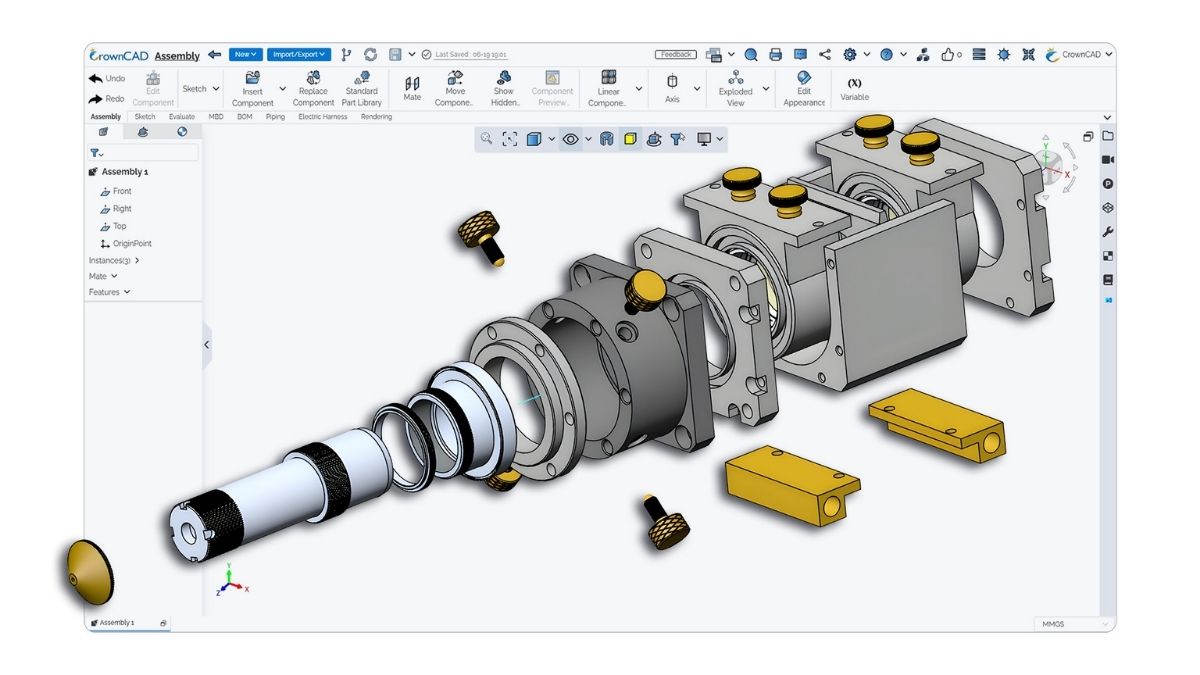This screenshot has width=1200, height=675.
Task: Toggle the yellow shaded display mode button
Action: (630, 140)
